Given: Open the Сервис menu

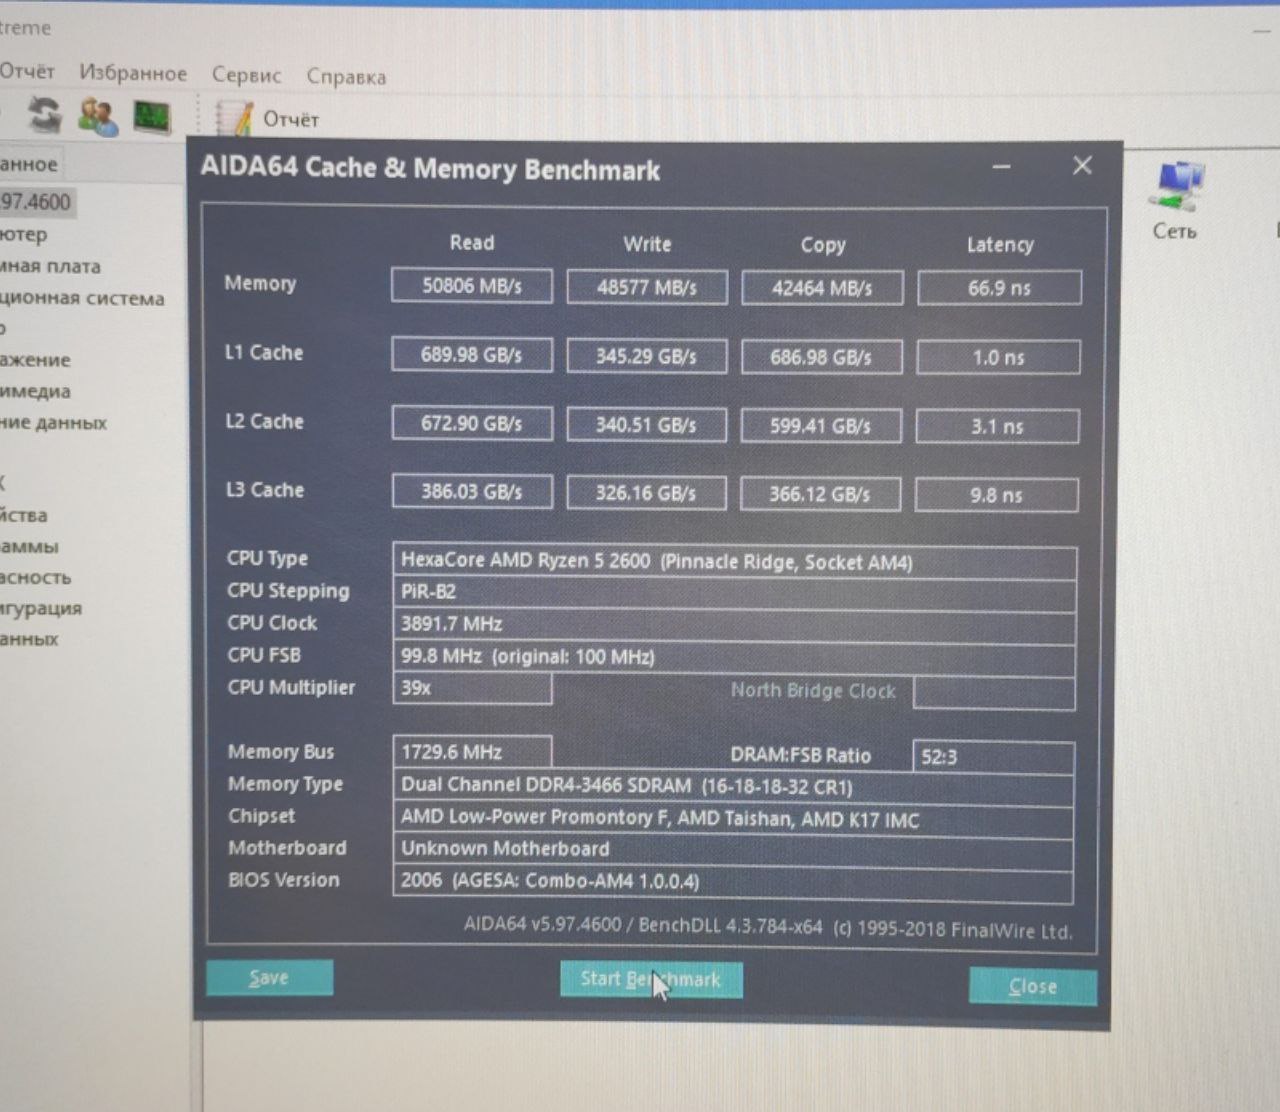Looking at the screenshot, I should [246, 75].
